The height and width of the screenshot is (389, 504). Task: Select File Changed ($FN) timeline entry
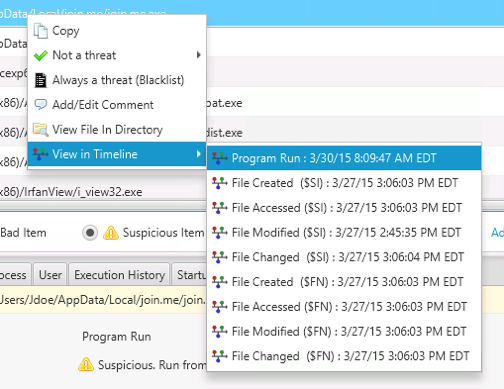[344, 356]
